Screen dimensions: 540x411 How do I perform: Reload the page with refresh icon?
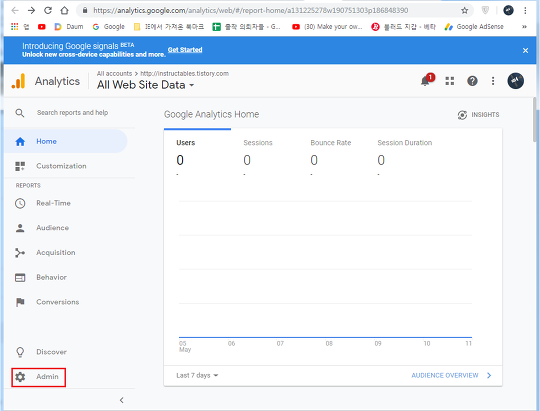48,10
